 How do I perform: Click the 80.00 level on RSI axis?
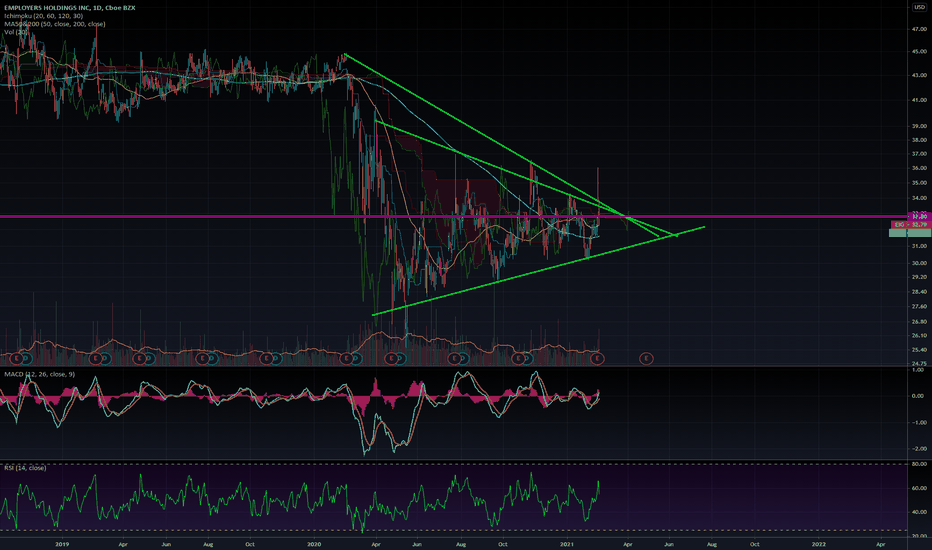click(919, 464)
